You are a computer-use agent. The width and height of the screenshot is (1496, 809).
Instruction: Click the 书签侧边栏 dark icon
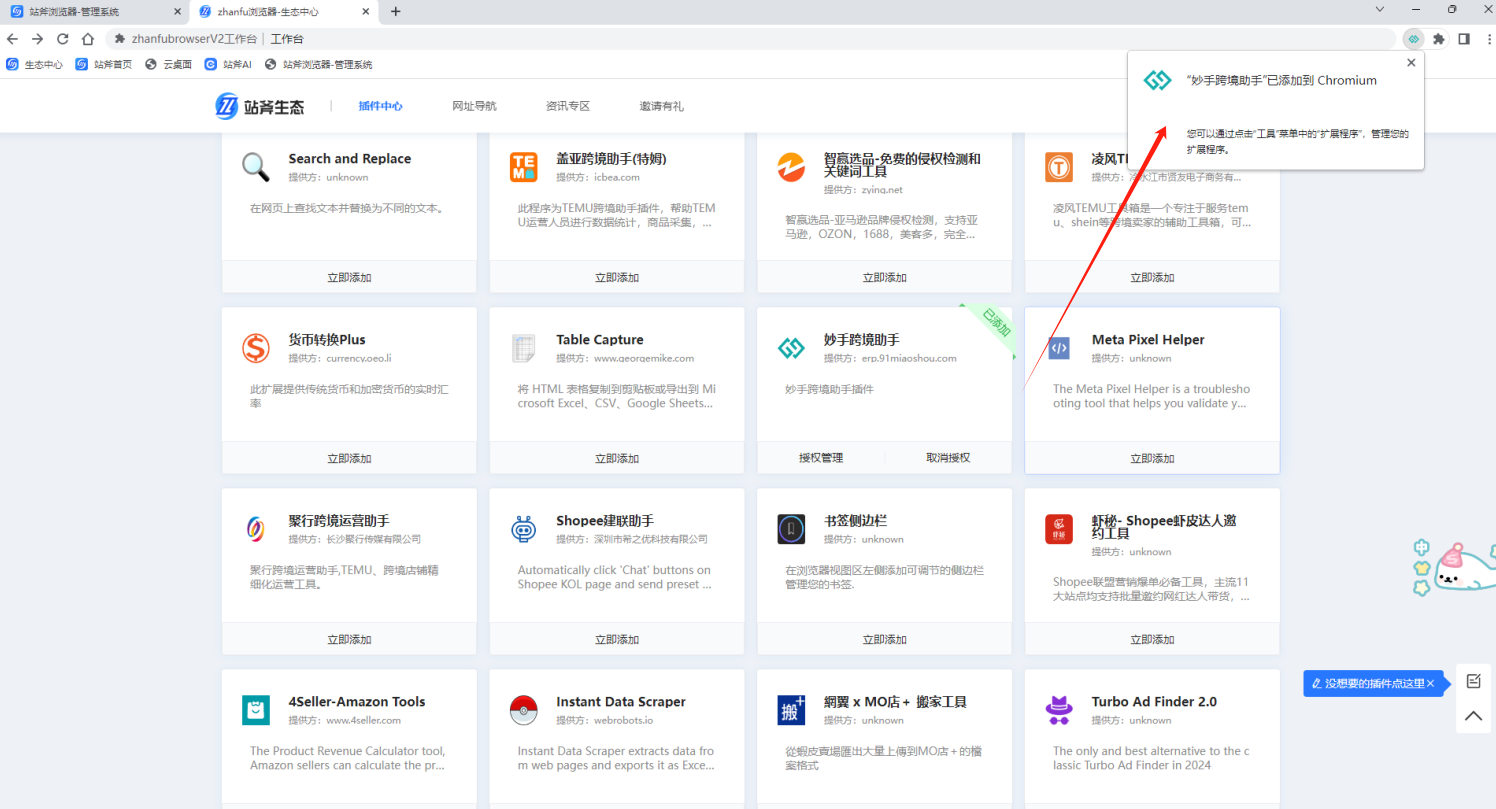(791, 529)
